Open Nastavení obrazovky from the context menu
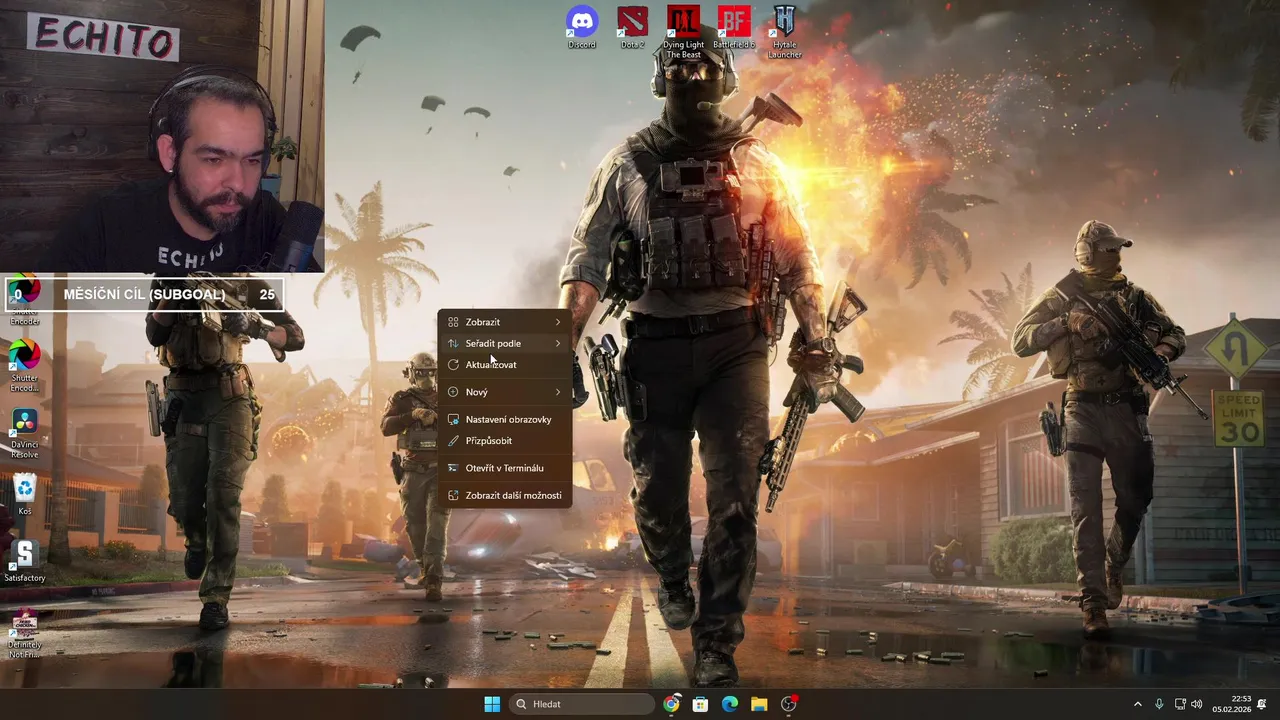The height and width of the screenshot is (720, 1280). (505, 419)
